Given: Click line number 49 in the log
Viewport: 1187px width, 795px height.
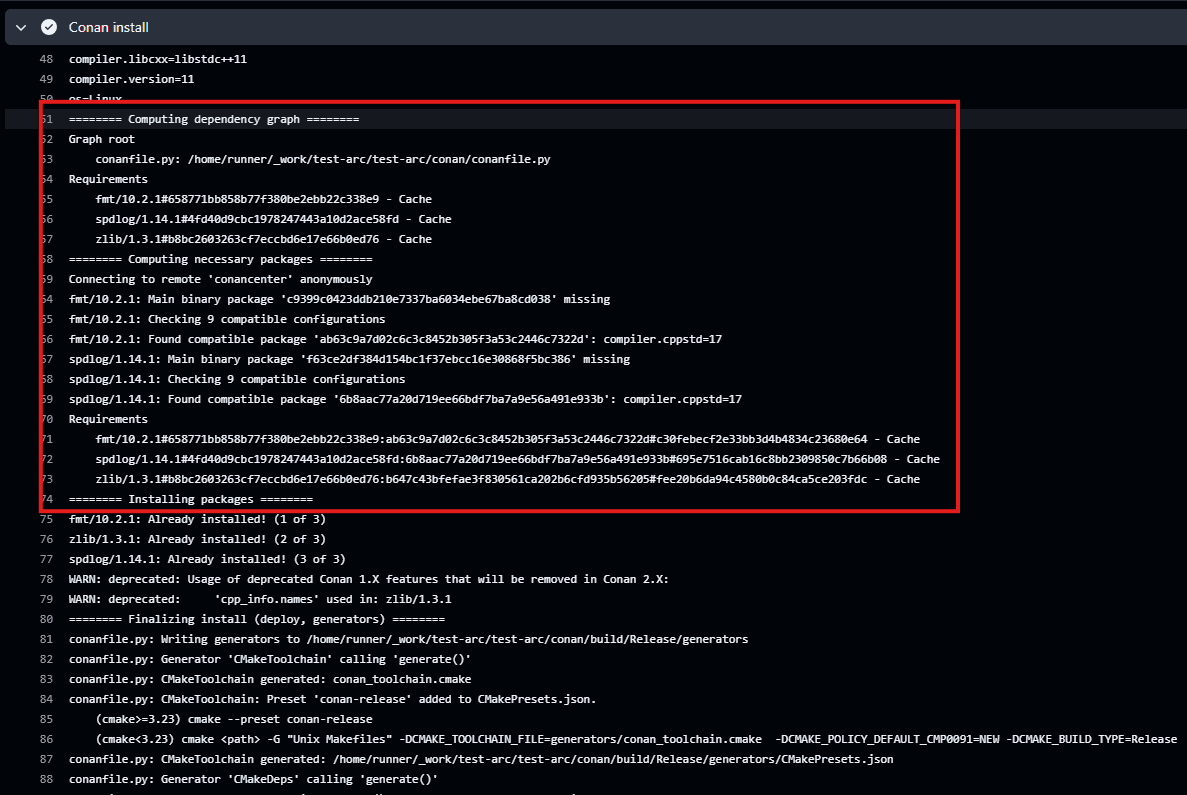Looking at the screenshot, I should 46,79.
